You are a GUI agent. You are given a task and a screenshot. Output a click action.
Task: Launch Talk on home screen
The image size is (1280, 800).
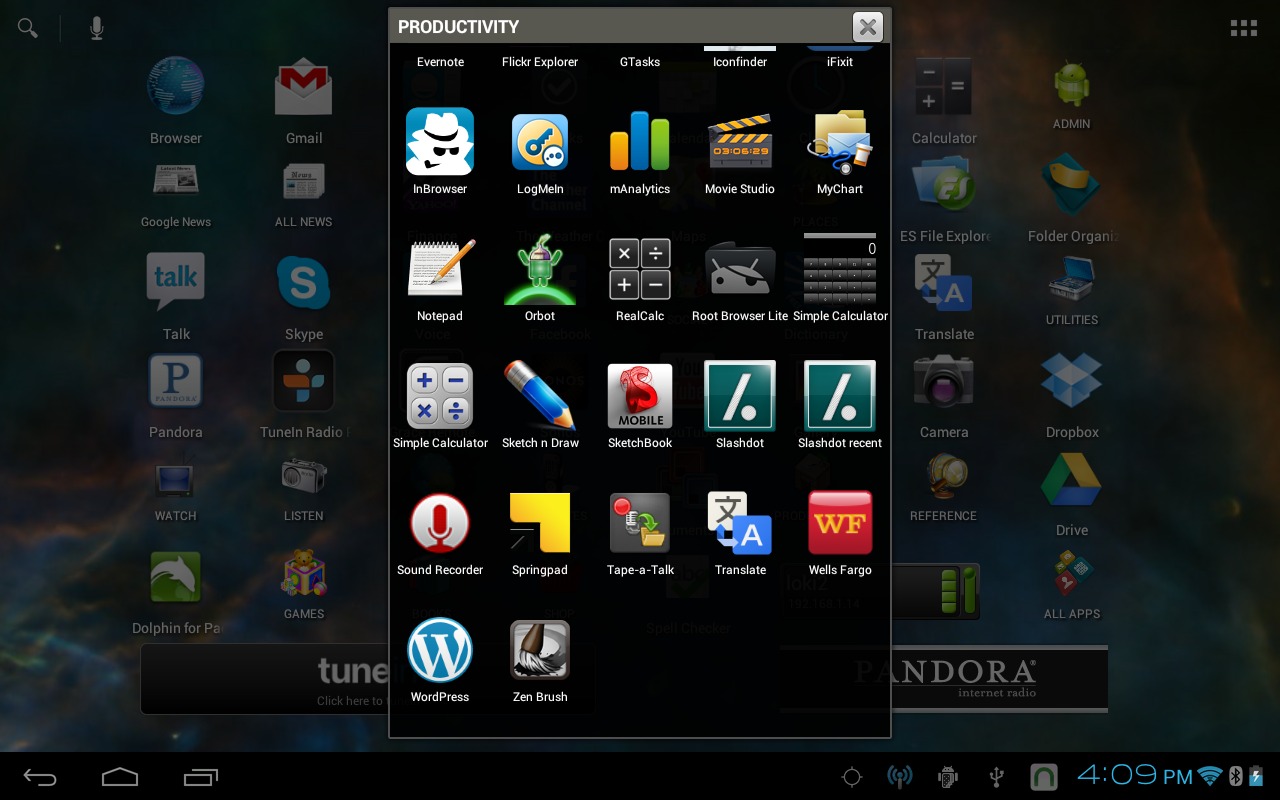(176, 297)
